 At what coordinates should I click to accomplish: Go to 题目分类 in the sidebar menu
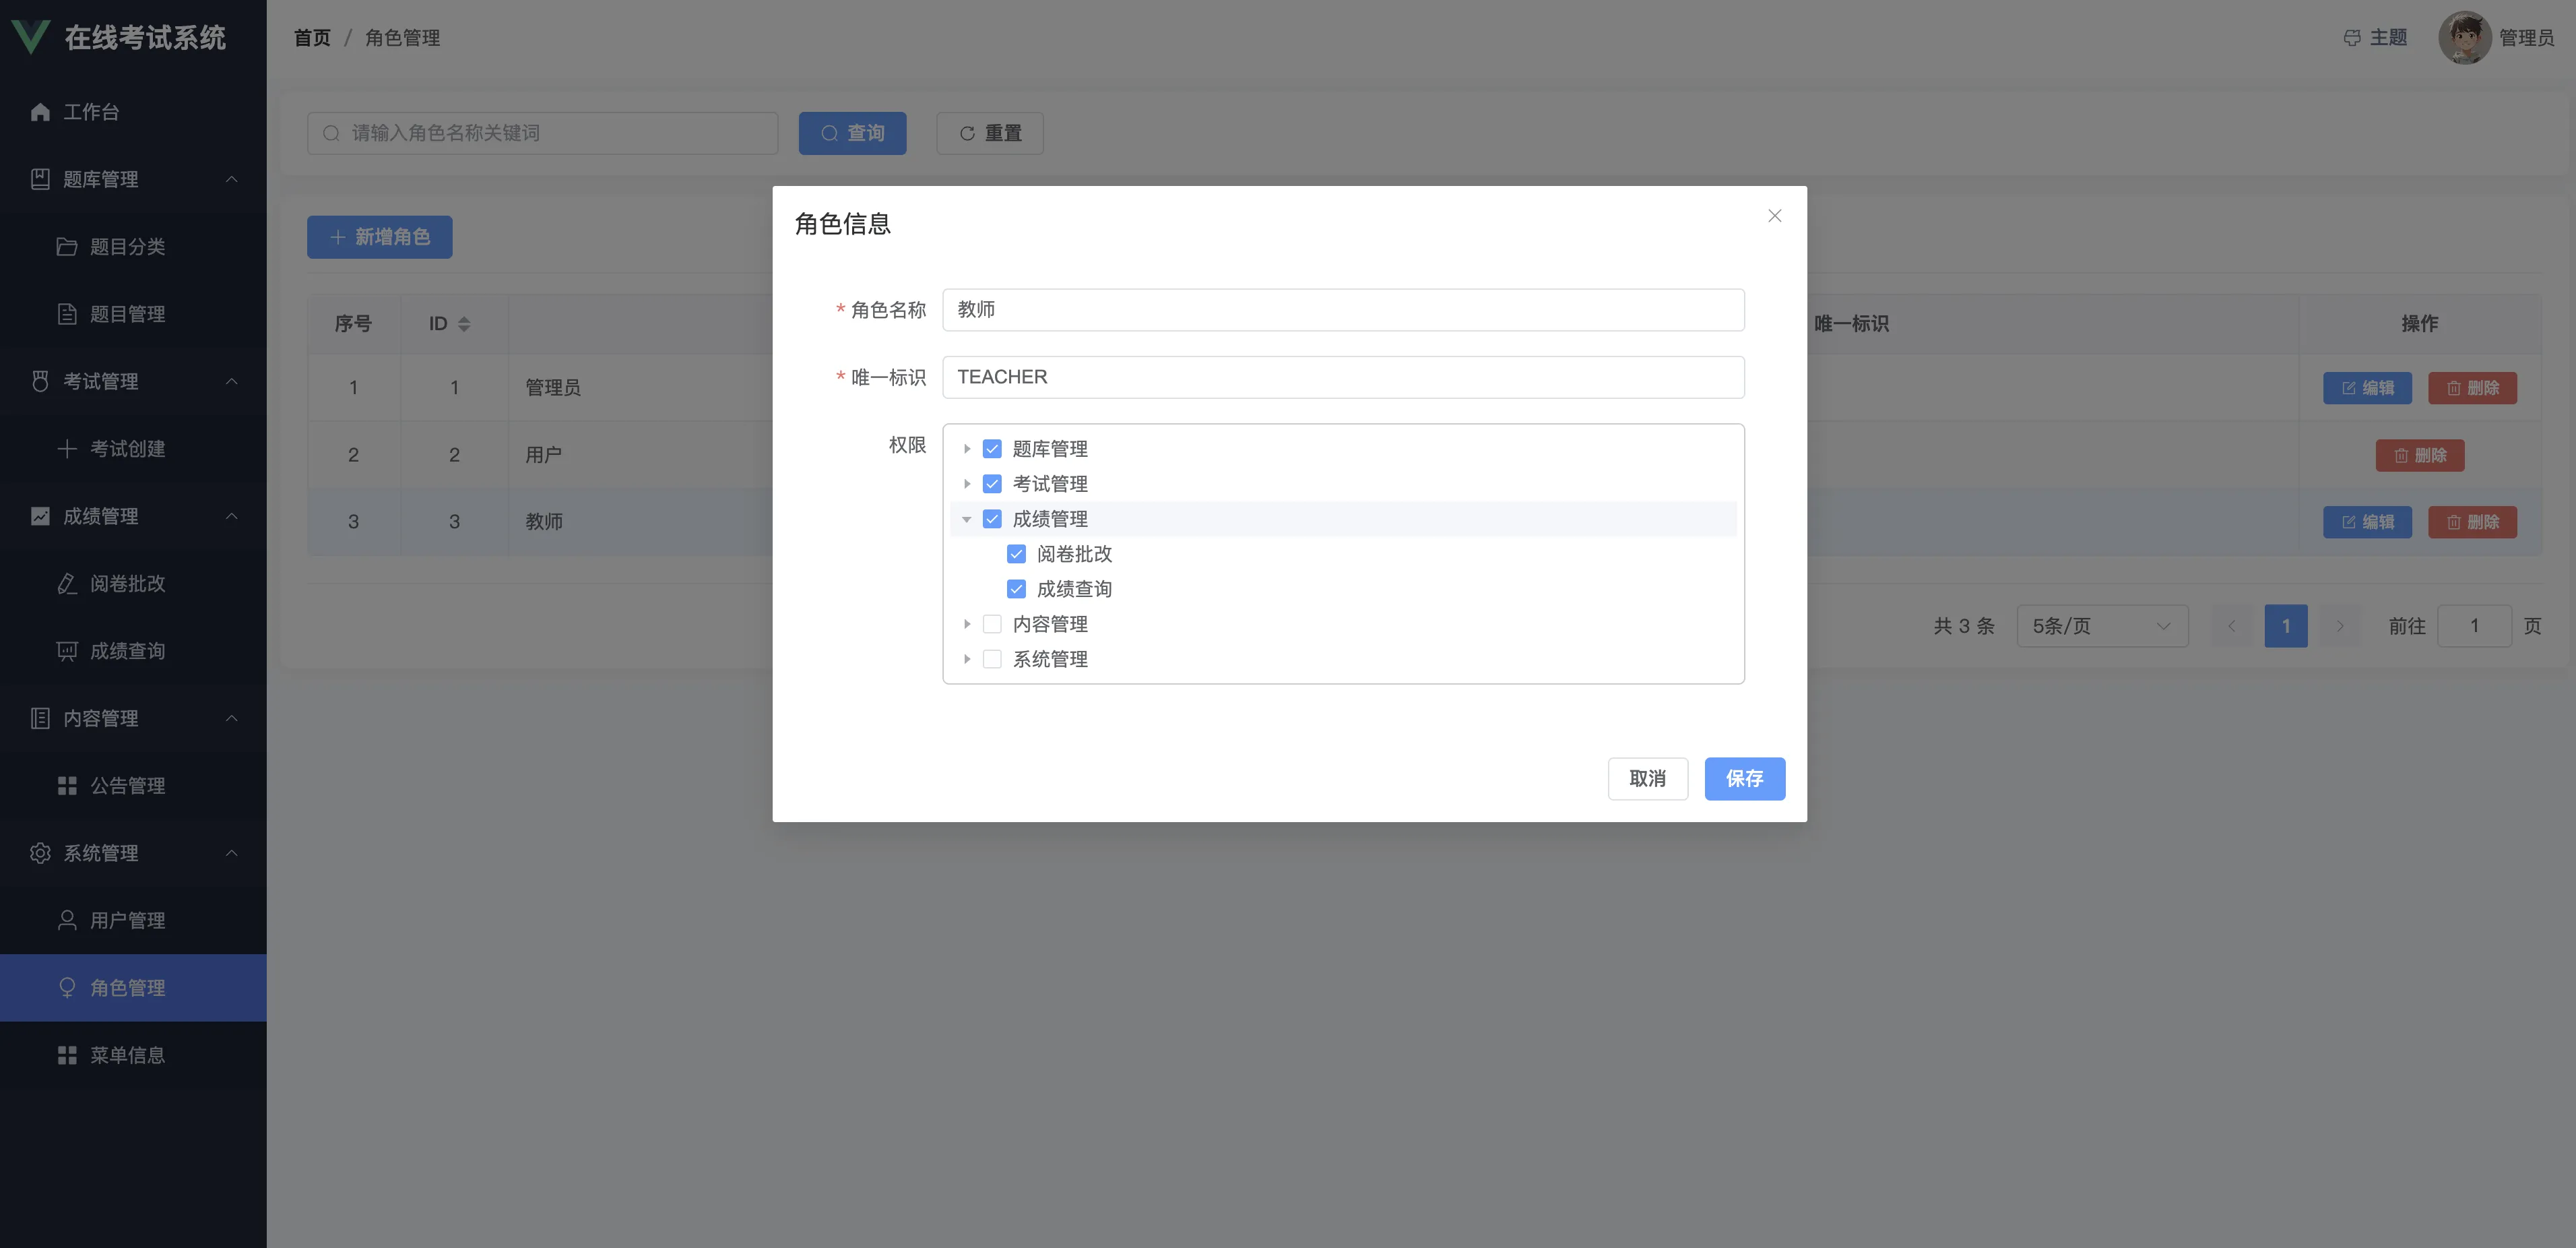[x=127, y=247]
